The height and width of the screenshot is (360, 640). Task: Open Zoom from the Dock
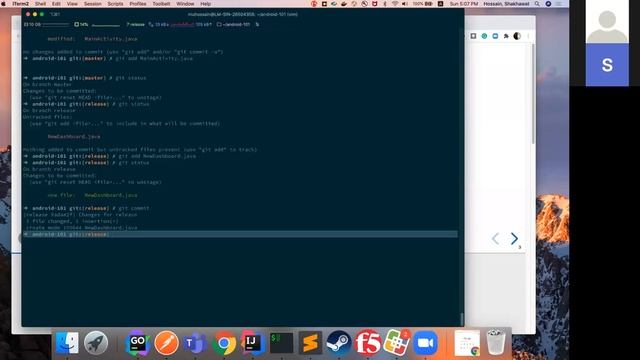(x=425, y=342)
